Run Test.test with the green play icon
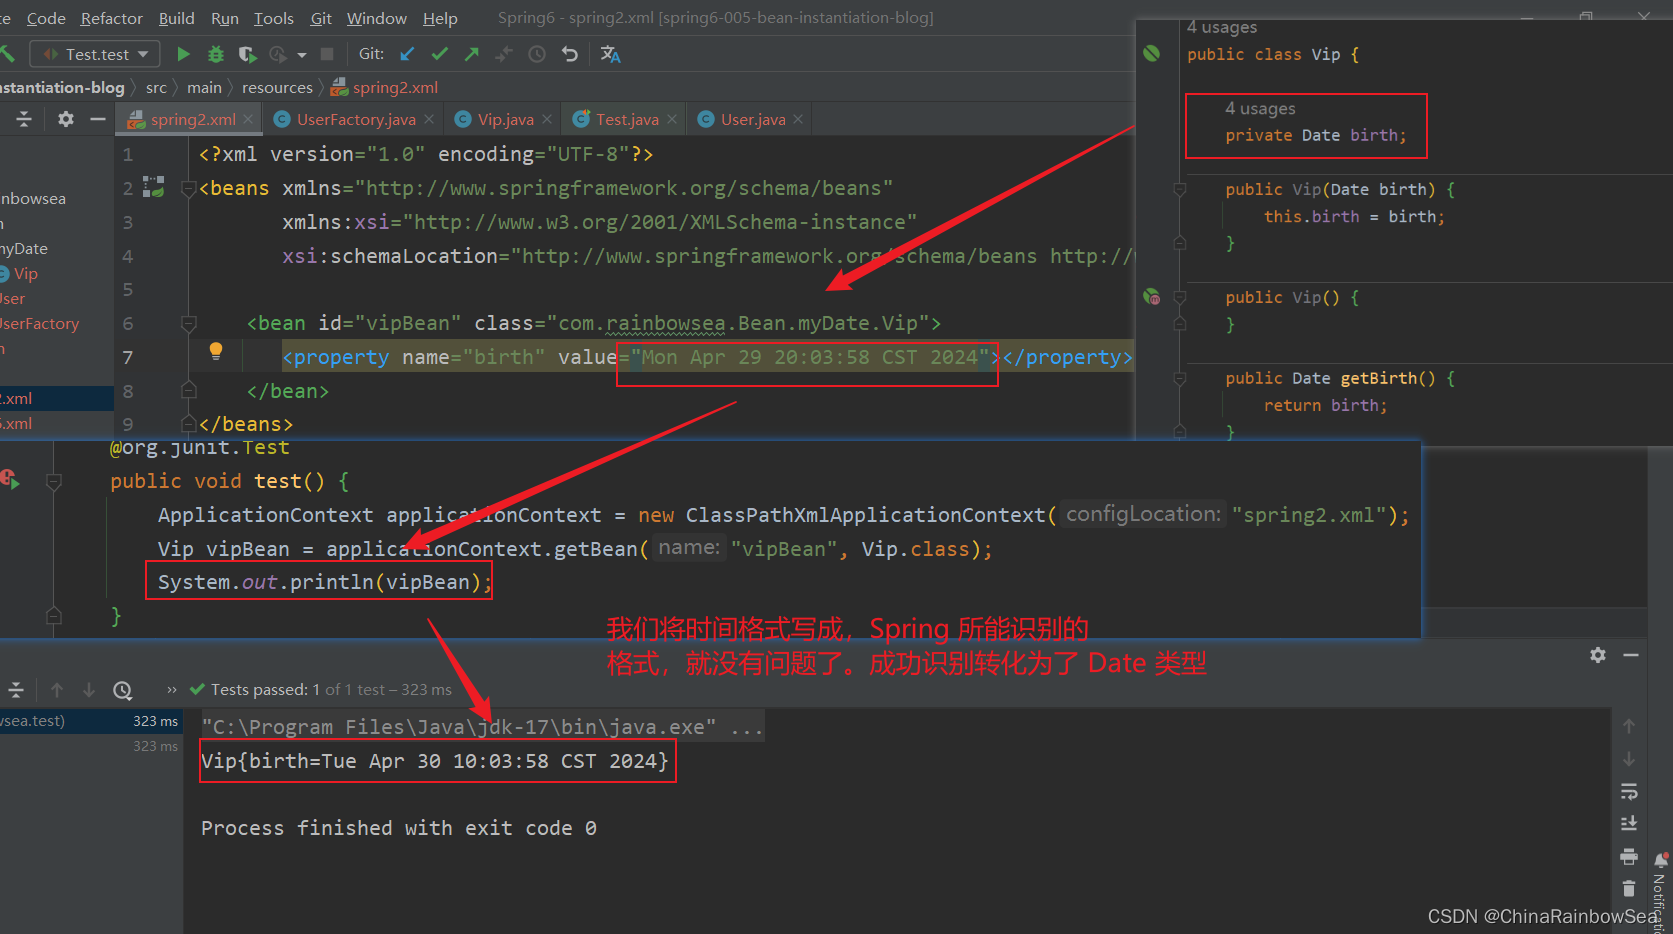 183,54
